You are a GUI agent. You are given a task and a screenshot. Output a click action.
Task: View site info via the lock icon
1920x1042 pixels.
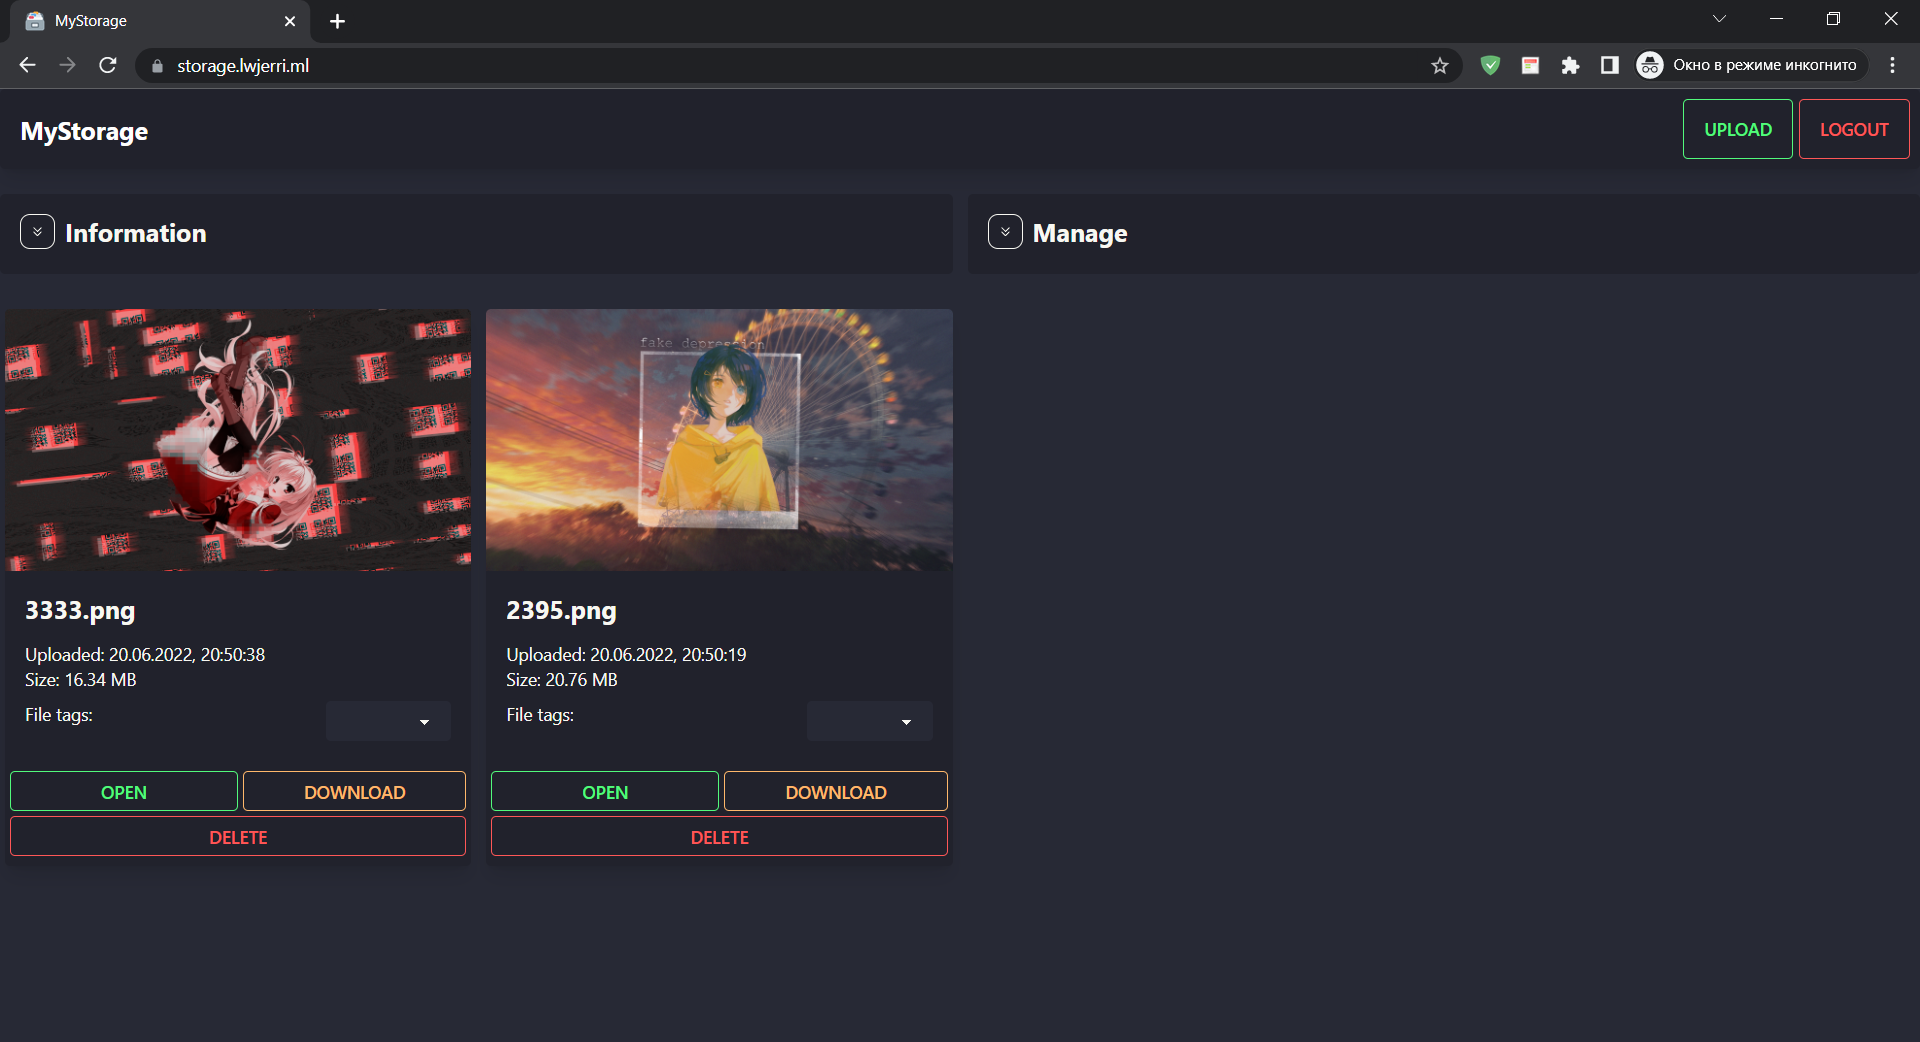point(157,66)
